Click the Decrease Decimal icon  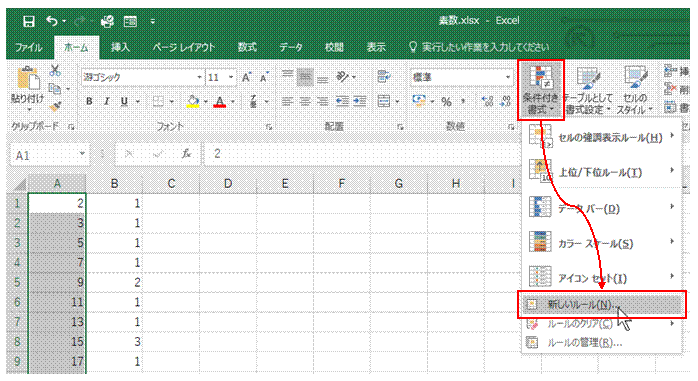[506, 102]
